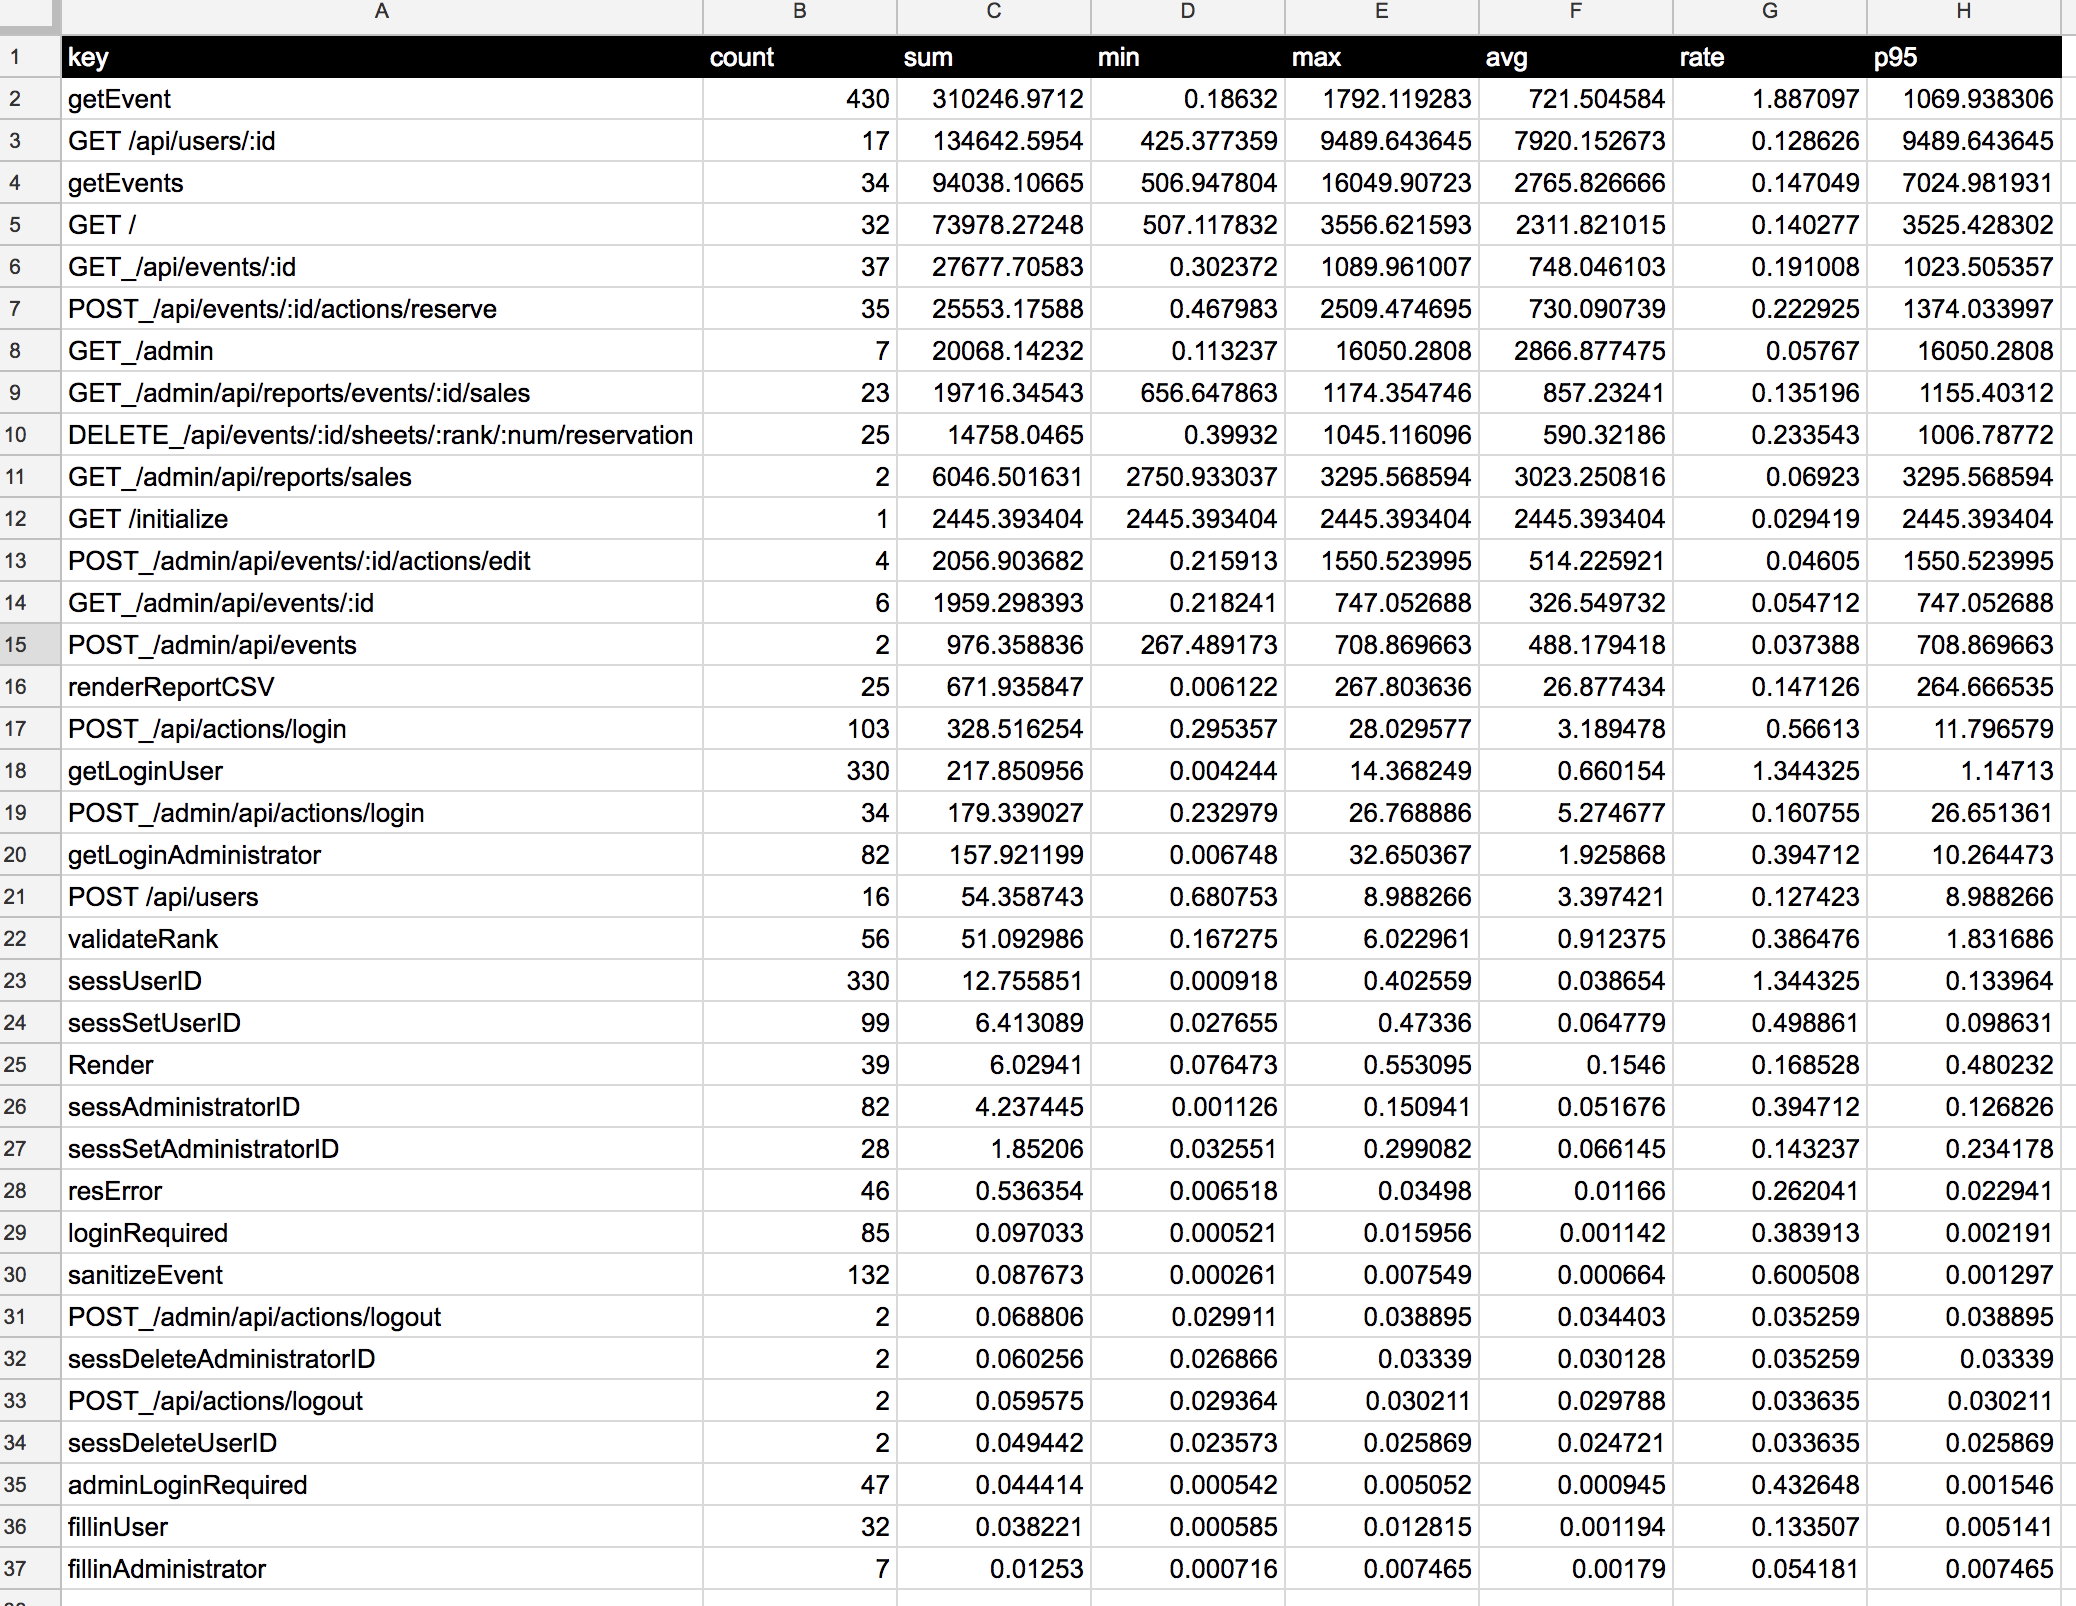2076x1606 pixels.
Task: Select row 15 header number
Action: (x=15, y=645)
